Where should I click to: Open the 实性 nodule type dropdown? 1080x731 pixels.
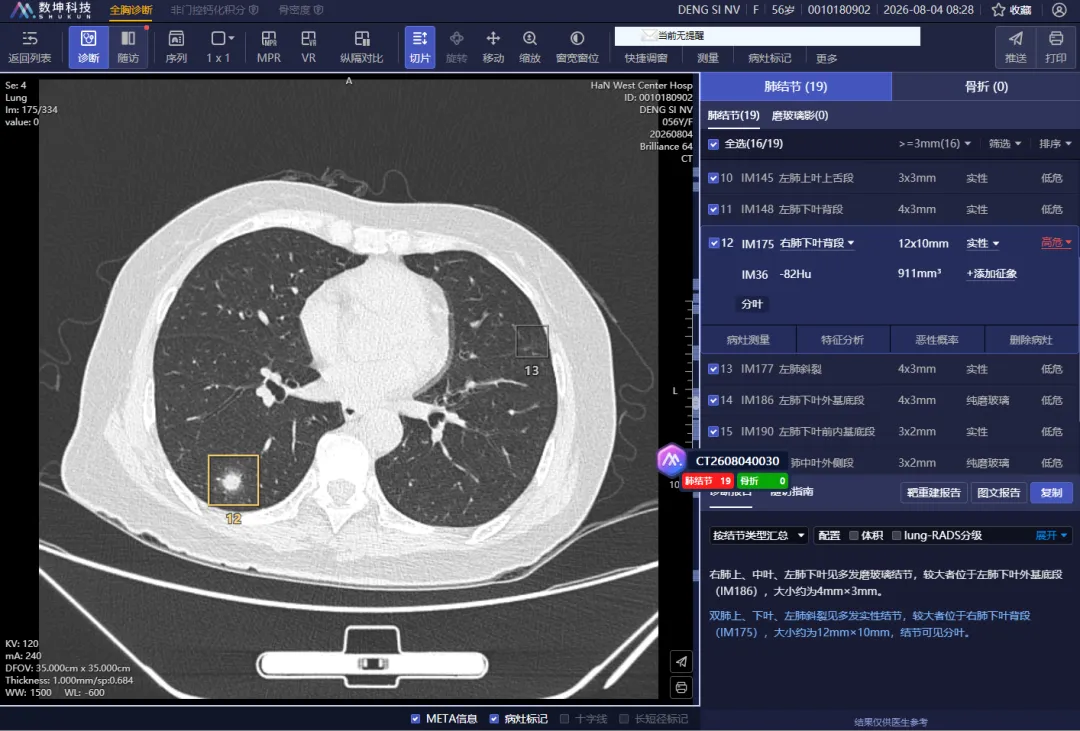(982, 243)
